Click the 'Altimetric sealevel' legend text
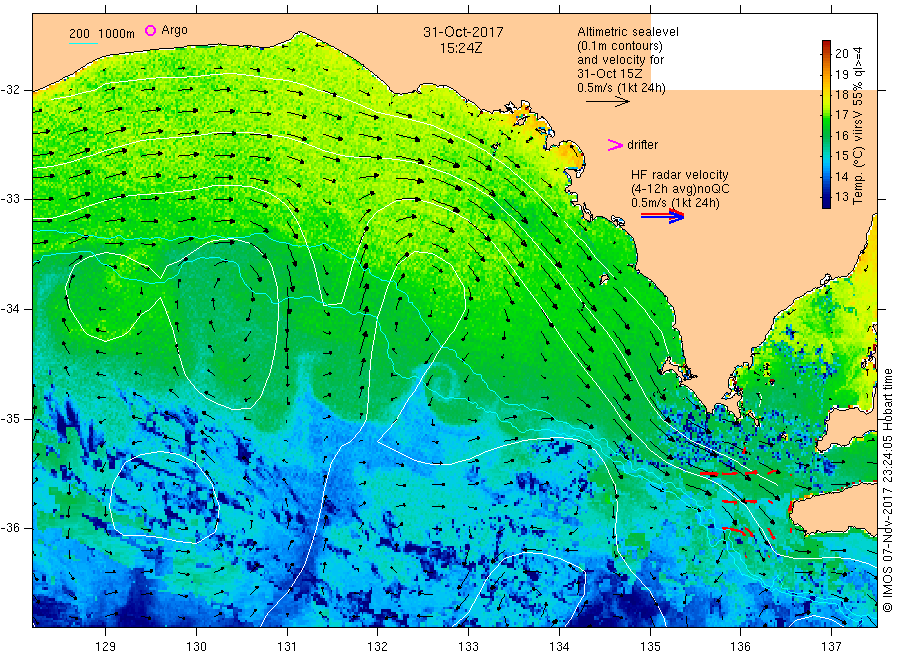 pos(627,32)
